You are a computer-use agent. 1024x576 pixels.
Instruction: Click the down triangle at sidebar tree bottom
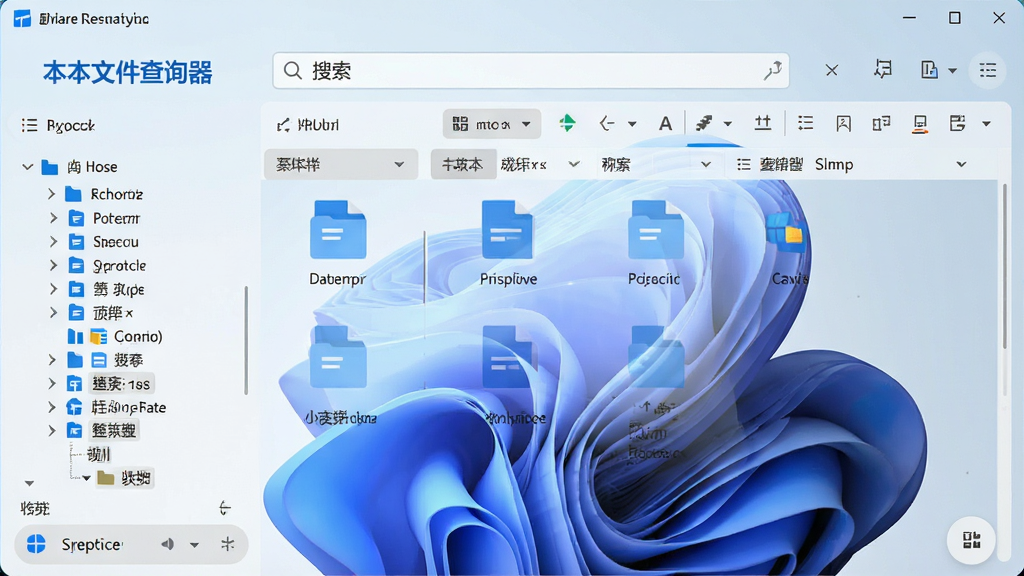tap(29, 483)
